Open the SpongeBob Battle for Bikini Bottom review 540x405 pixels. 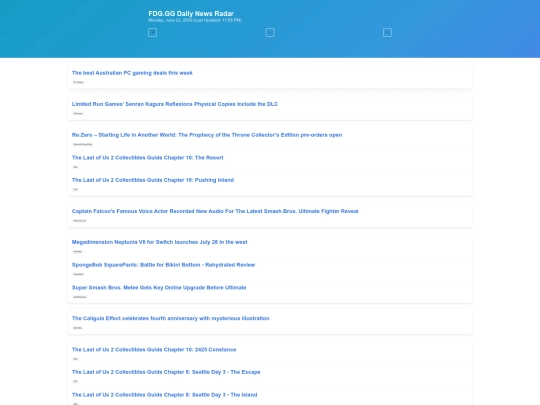[x=163, y=265]
